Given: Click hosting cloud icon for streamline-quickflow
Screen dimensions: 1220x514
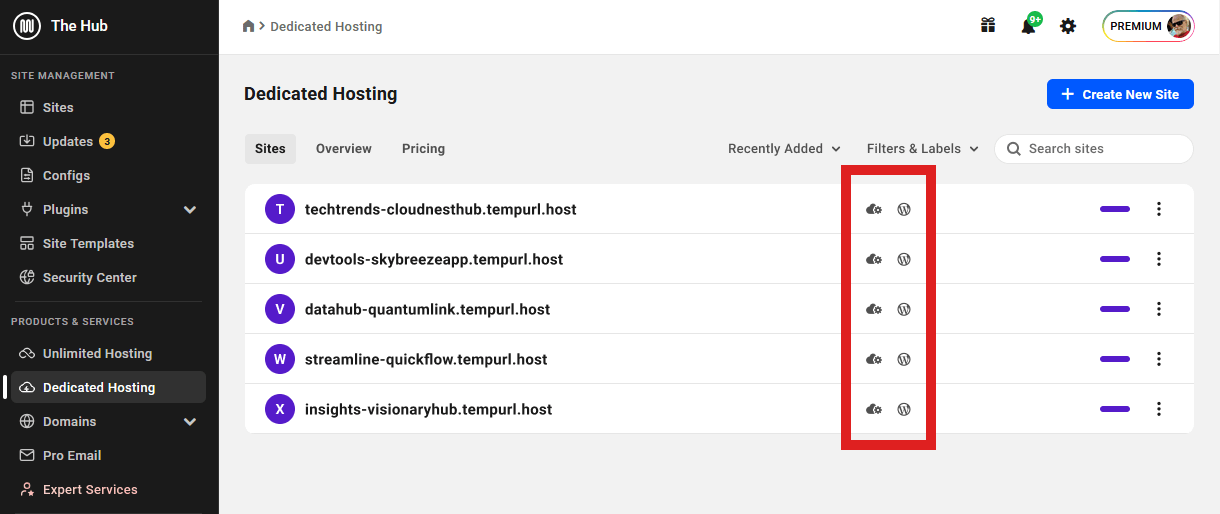Looking at the screenshot, I should click(x=874, y=359).
